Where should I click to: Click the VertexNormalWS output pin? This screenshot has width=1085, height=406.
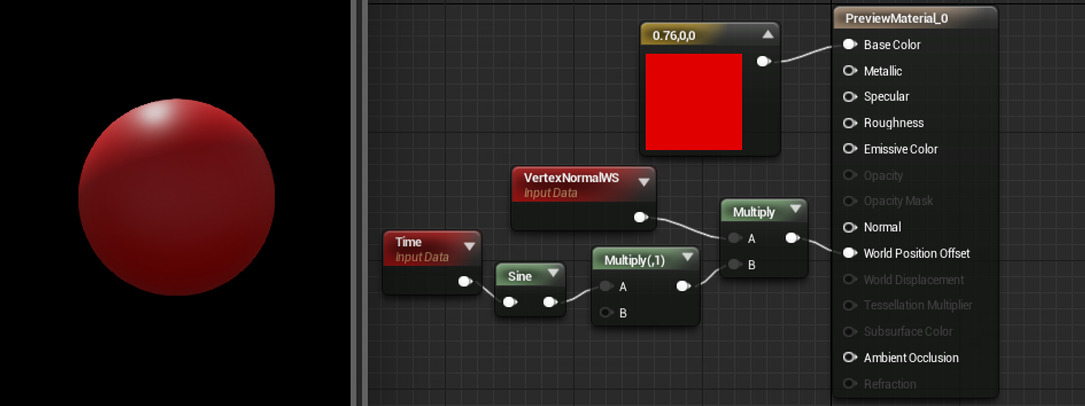(x=640, y=217)
